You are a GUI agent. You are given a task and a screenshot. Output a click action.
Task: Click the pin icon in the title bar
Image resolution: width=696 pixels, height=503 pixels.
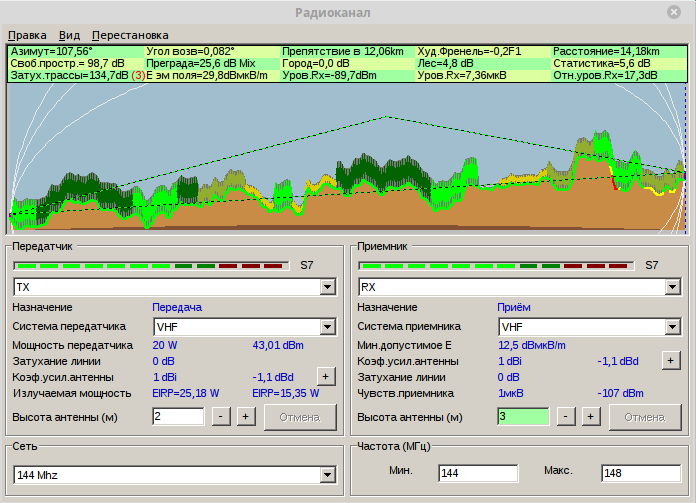point(674,11)
